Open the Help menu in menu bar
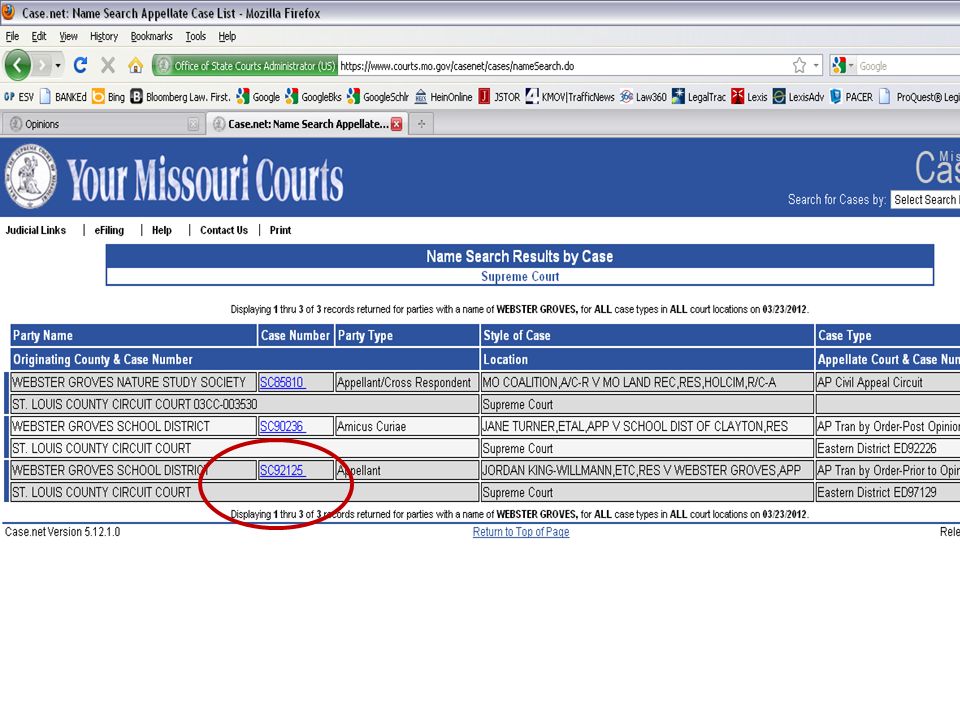This screenshot has height=720, width=960. pyautogui.click(x=227, y=36)
